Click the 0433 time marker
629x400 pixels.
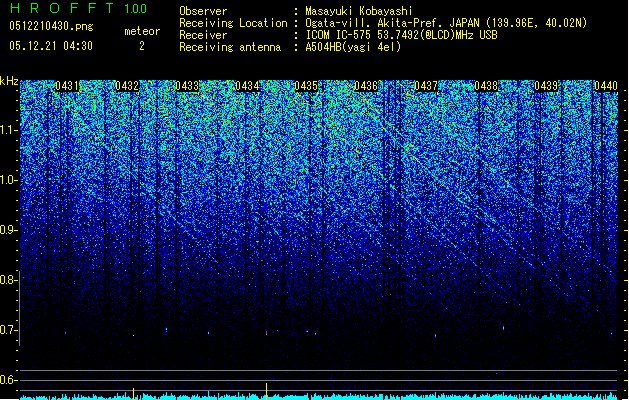[x=187, y=86]
